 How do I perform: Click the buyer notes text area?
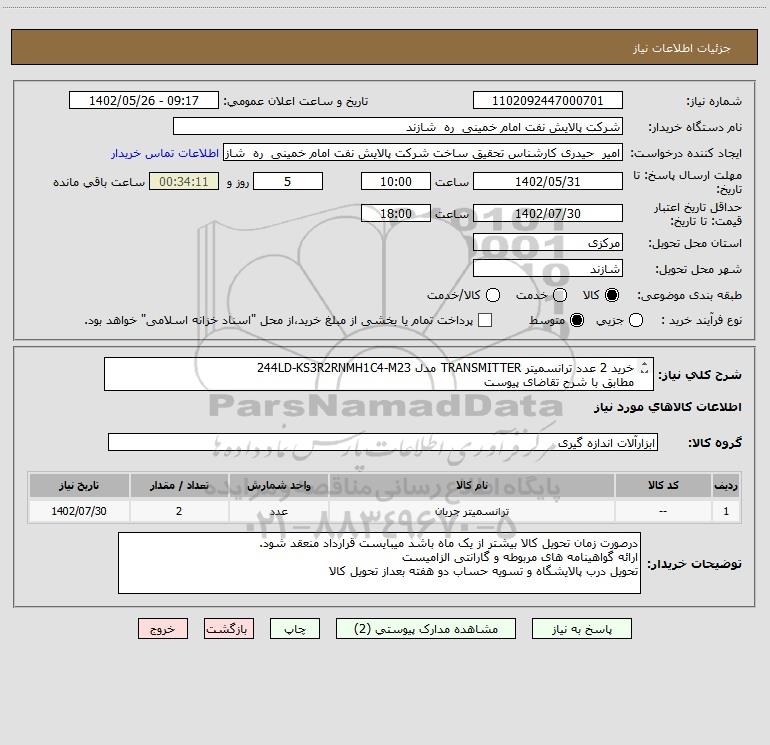pos(379,563)
